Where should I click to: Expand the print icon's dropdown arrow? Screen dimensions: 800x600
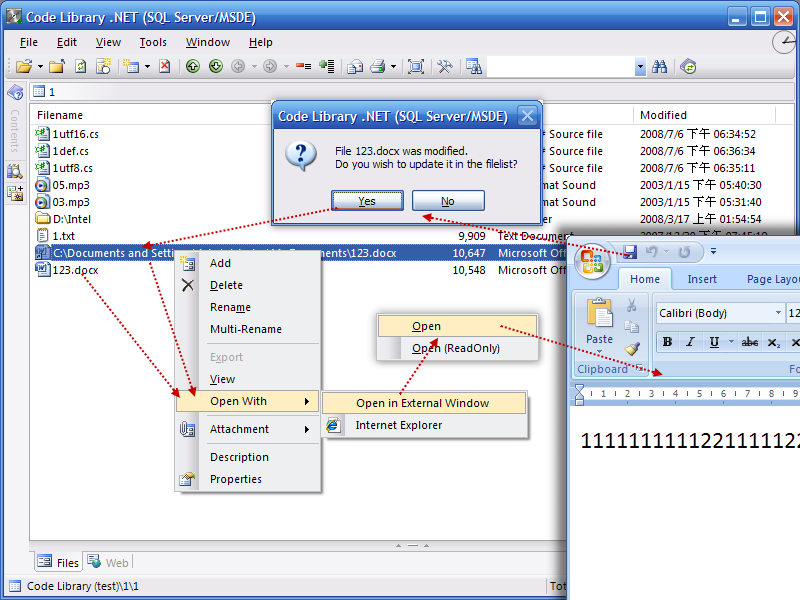click(393, 66)
